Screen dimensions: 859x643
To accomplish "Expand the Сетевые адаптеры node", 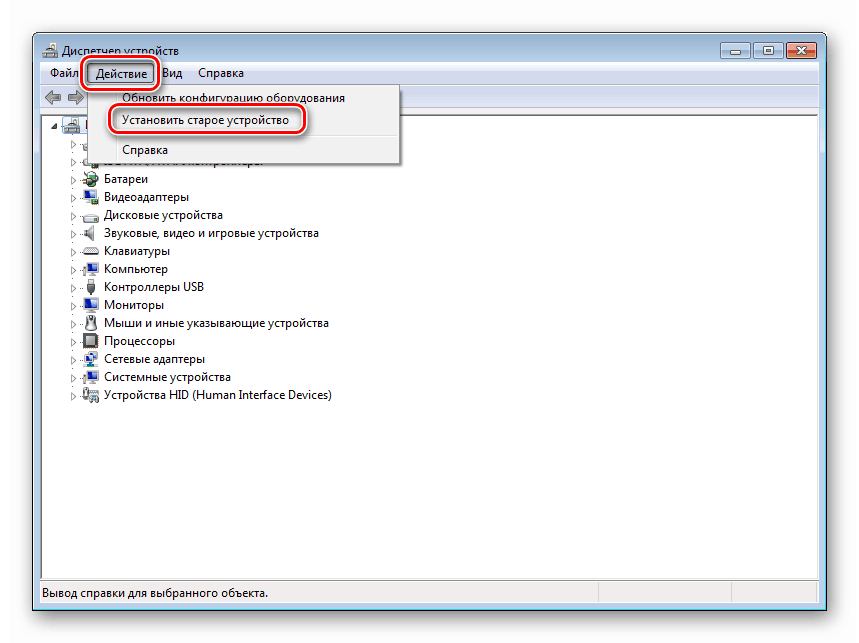I will 73,360.
